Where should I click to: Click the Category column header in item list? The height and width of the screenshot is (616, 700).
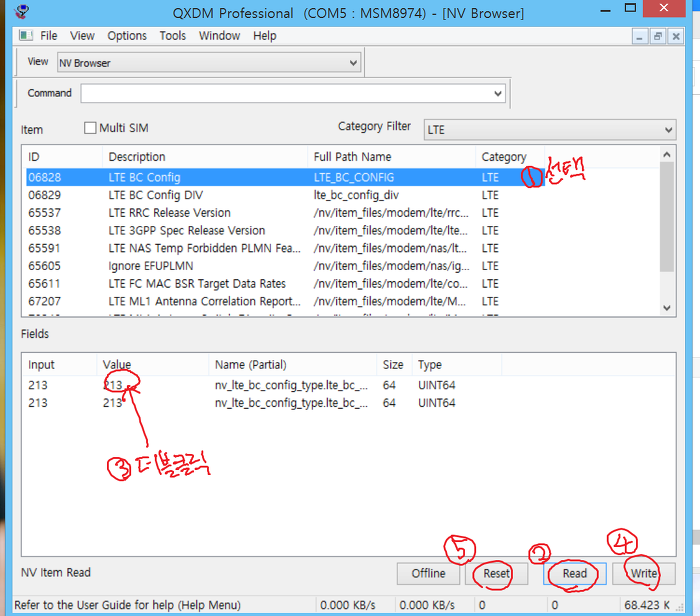tap(510, 157)
